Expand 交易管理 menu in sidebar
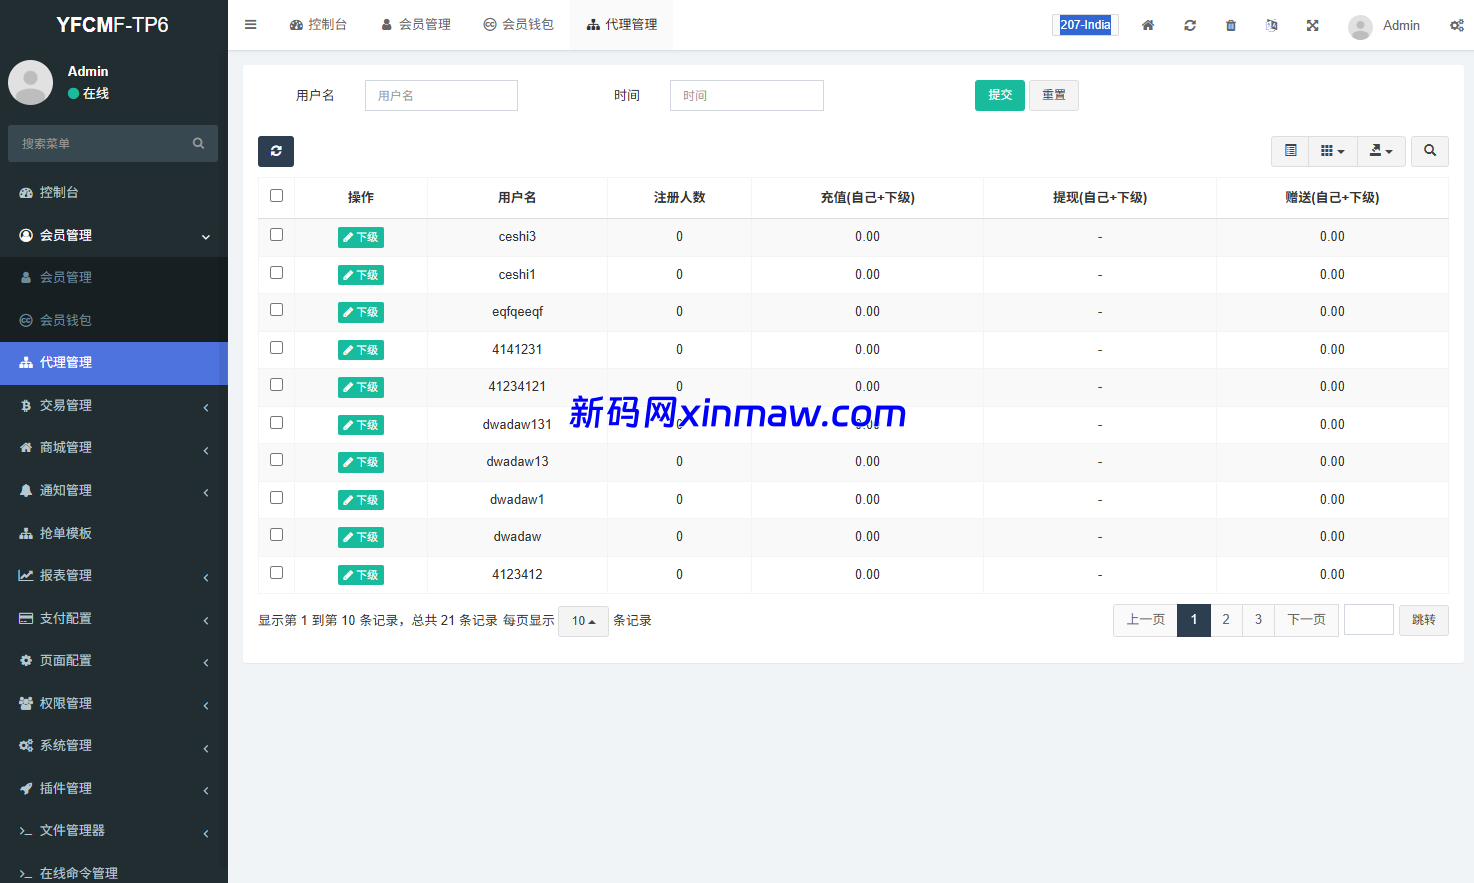The height and width of the screenshot is (883, 1474). (114, 405)
